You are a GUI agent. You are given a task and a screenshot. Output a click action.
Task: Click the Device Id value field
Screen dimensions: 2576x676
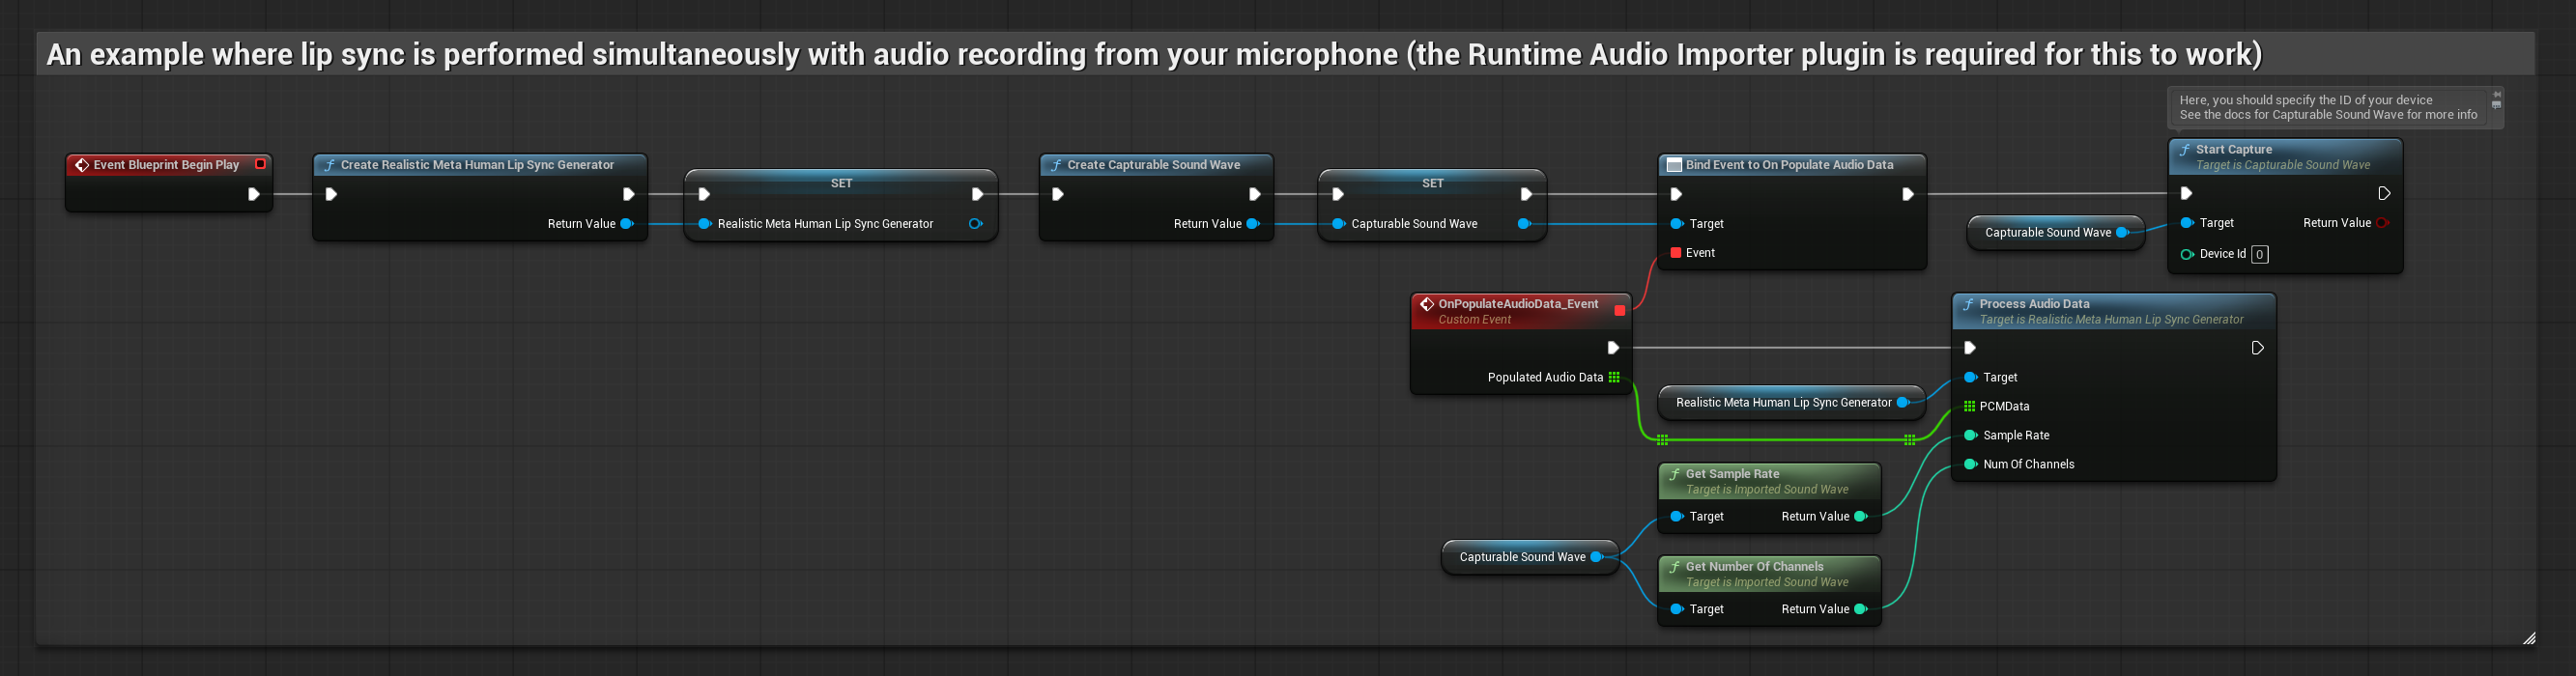2259,254
